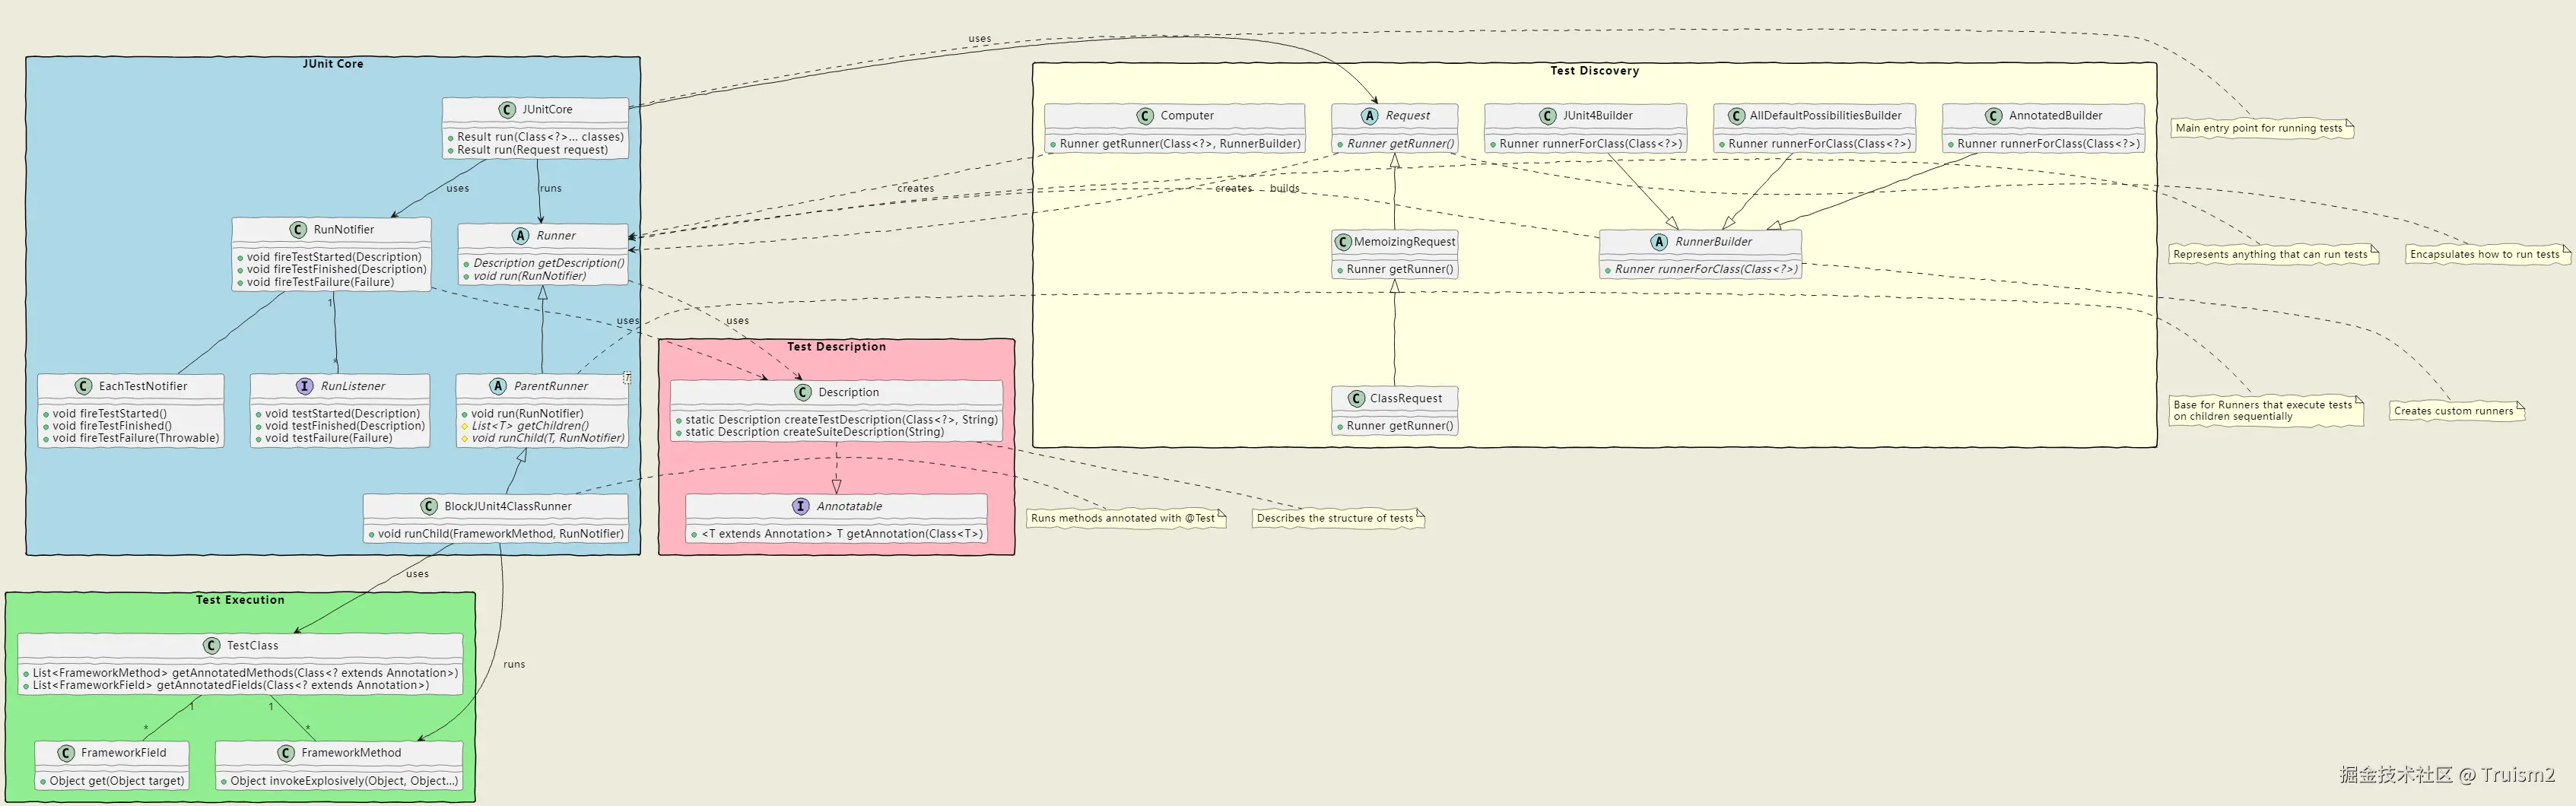Image resolution: width=2576 pixels, height=806 pixels.
Task: Click the abstract icon beside ParentRunner
Action: point(498,386)
